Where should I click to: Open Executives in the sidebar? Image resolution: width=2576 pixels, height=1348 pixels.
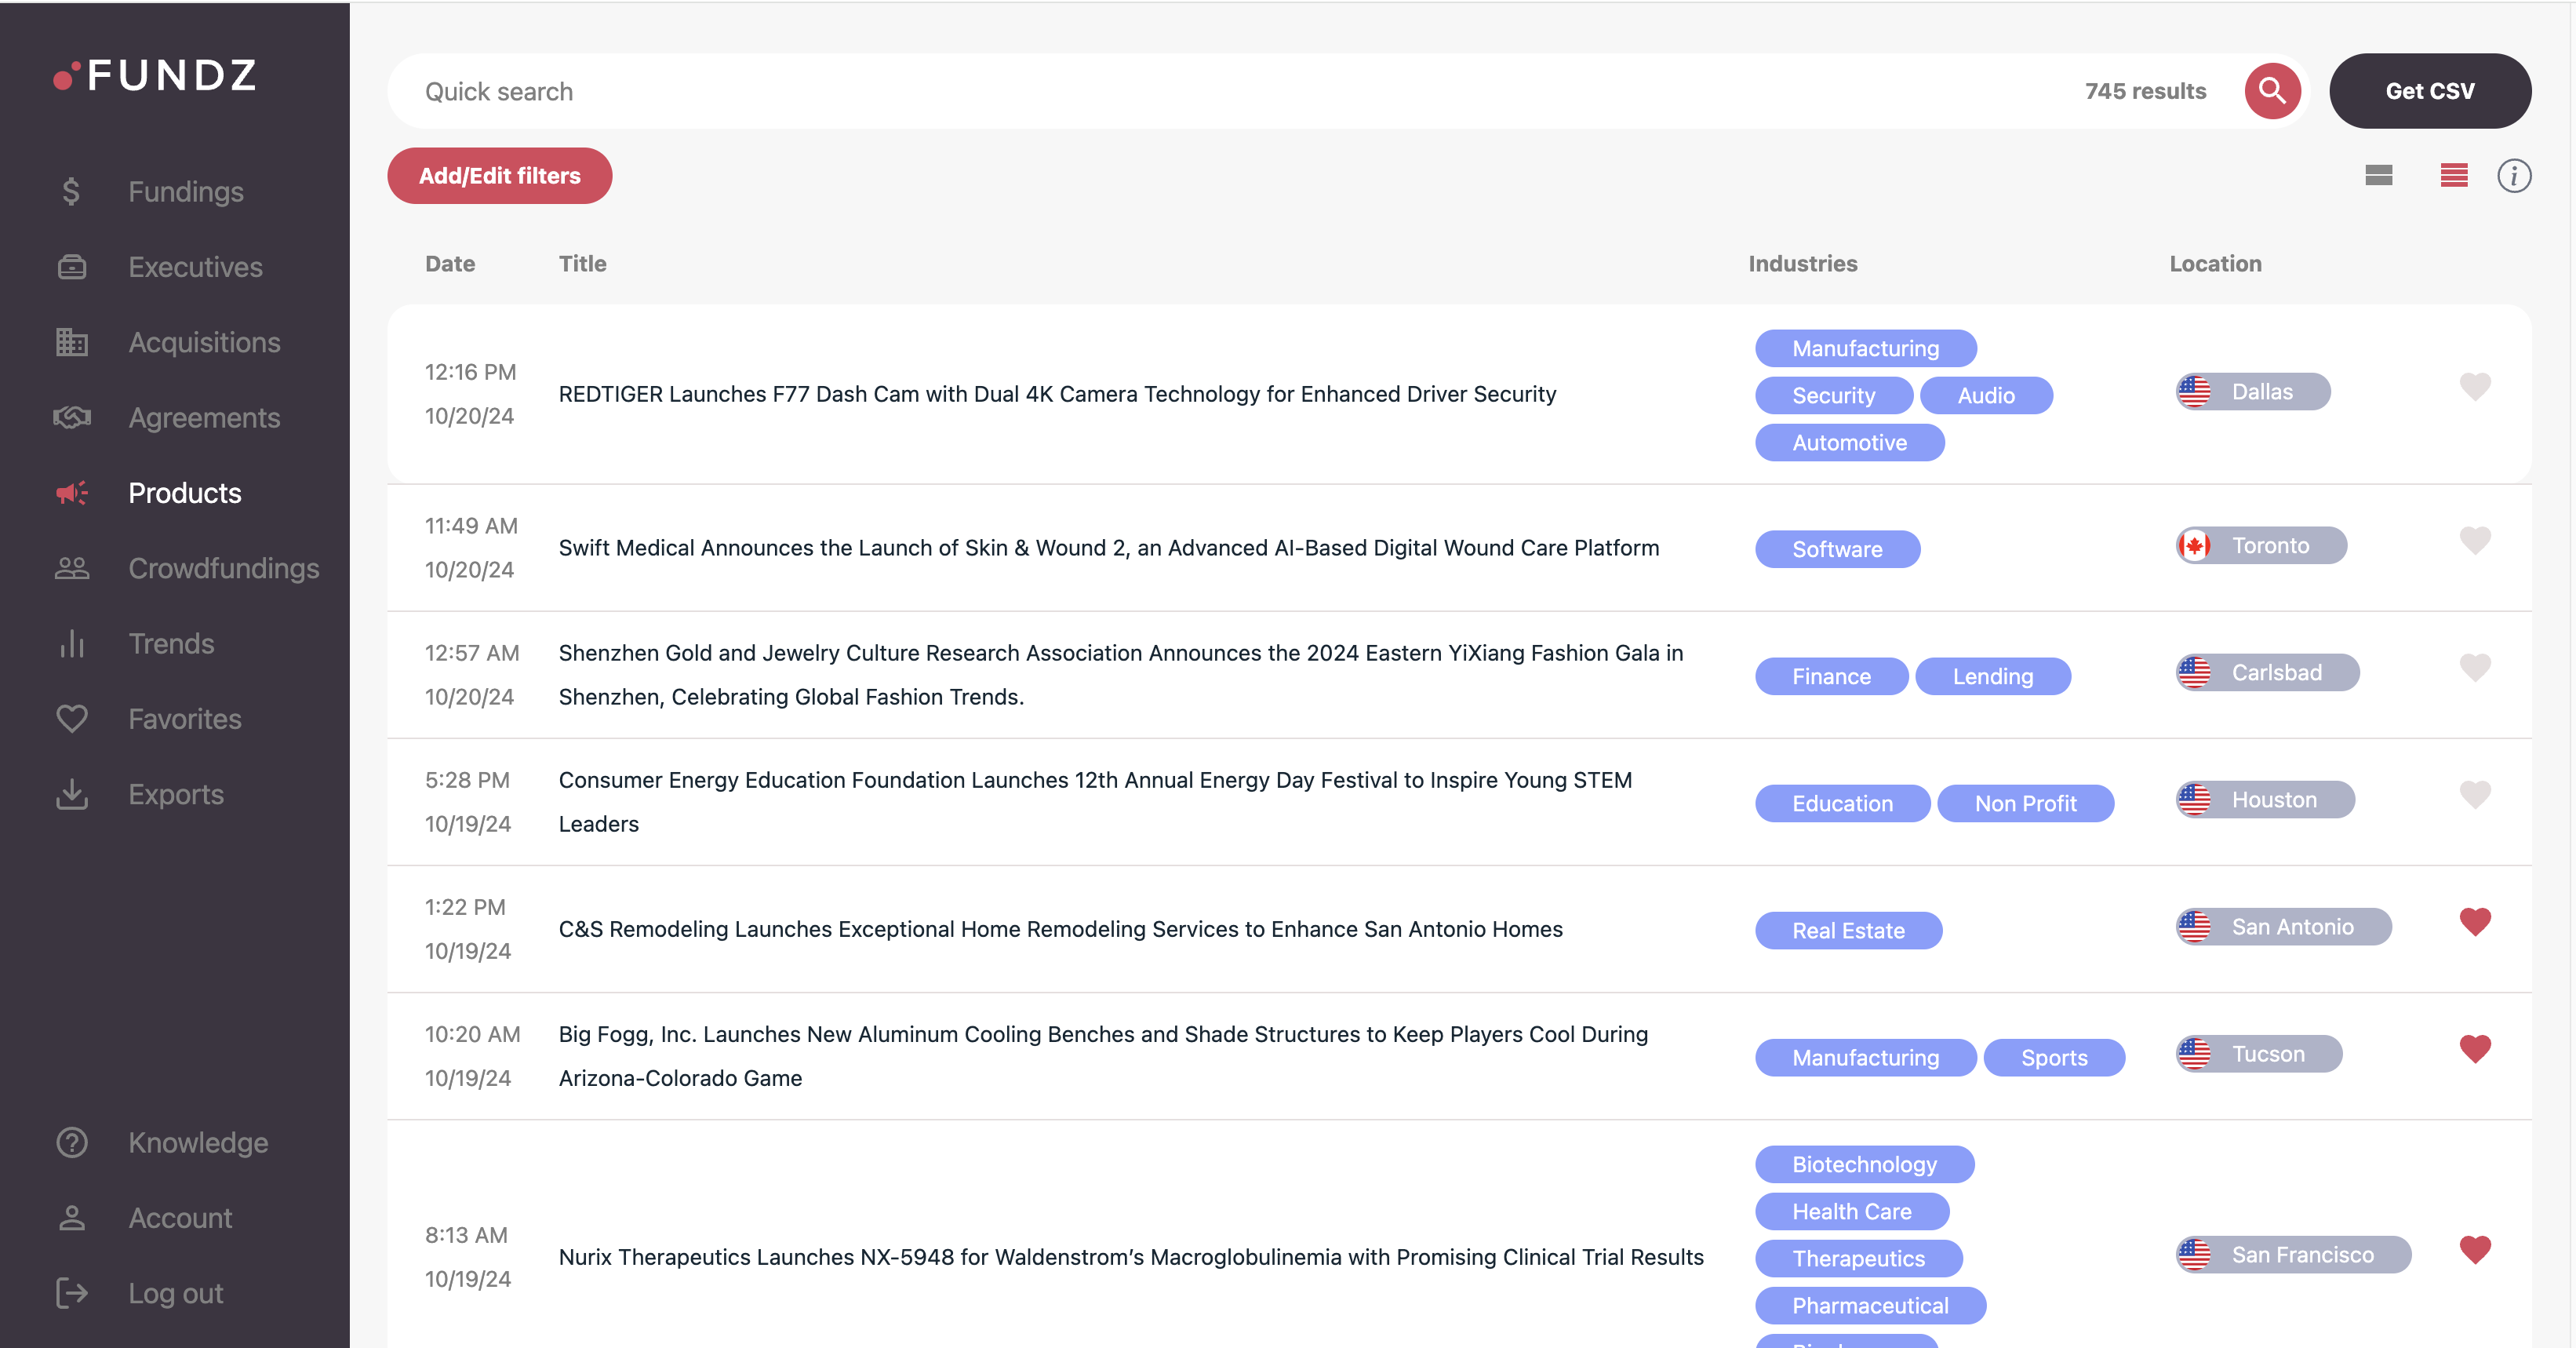(x=195, y=267)
